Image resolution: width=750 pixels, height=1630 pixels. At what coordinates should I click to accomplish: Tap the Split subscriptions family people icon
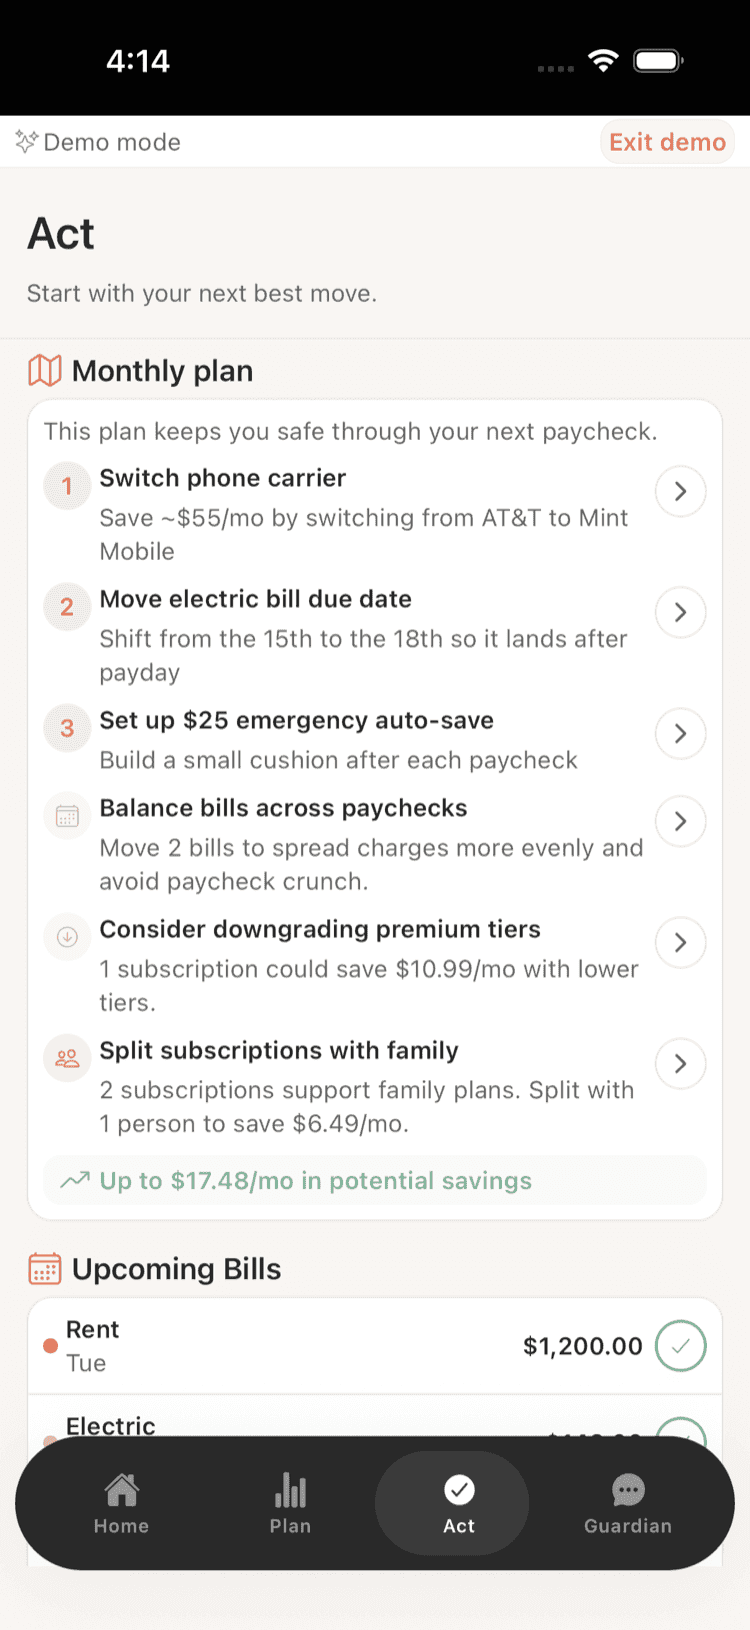(67, 1058)
